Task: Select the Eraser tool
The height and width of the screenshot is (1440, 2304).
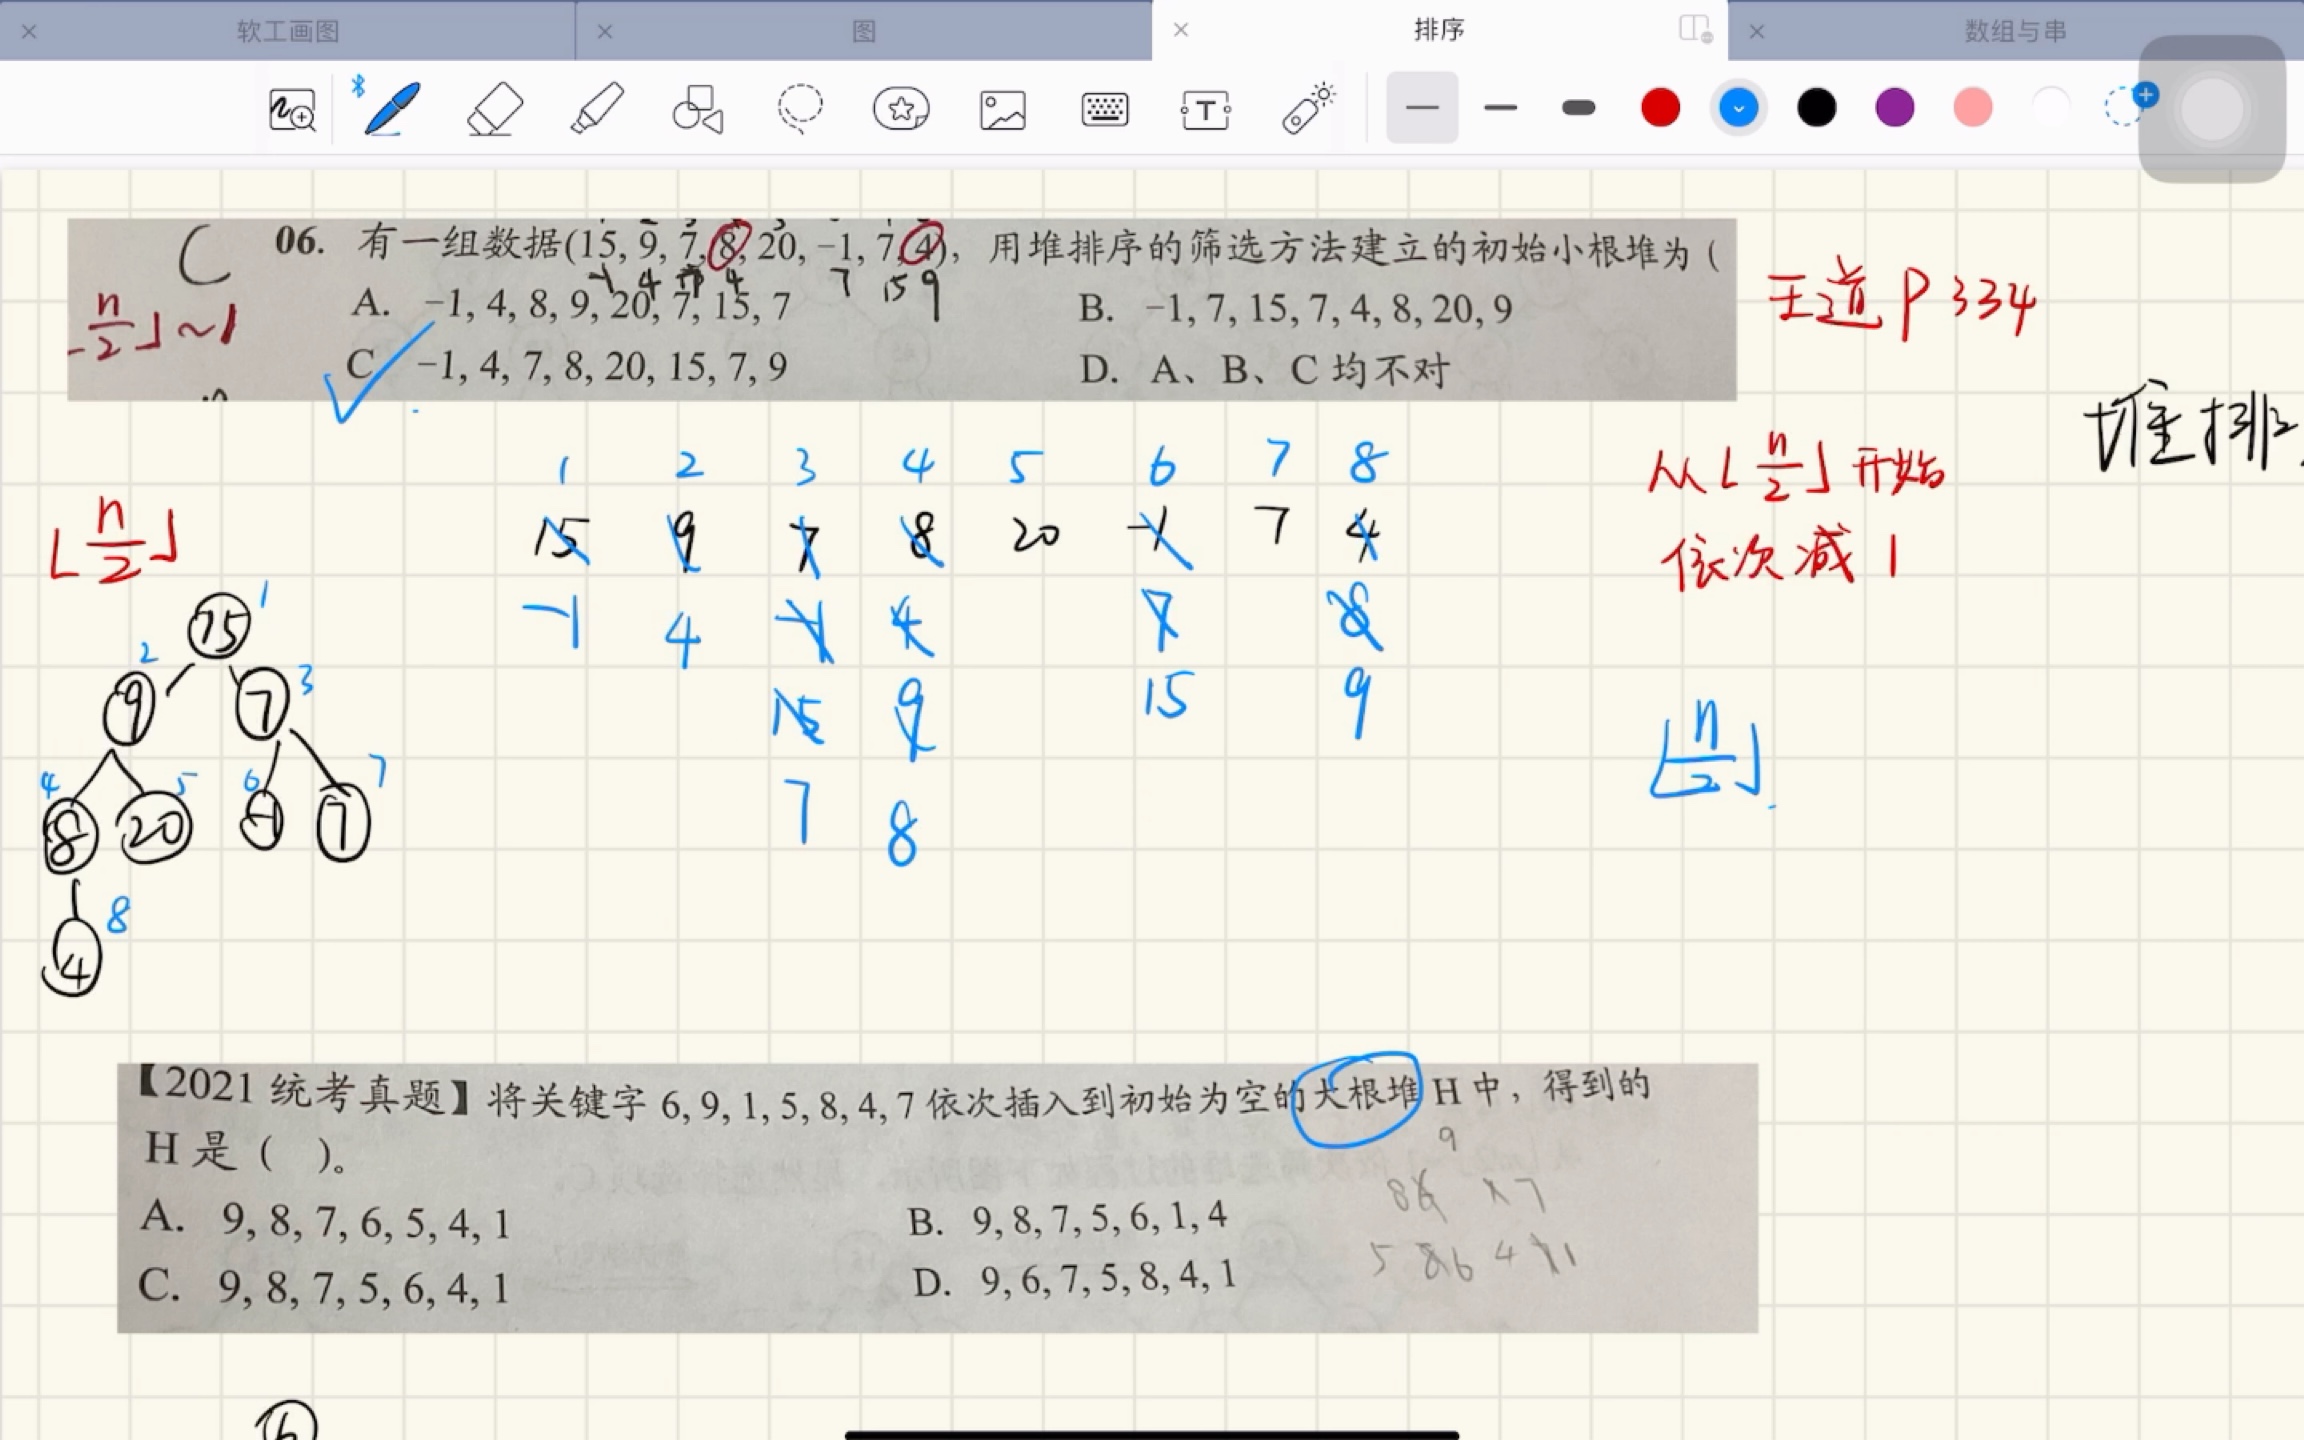Action: [495, 108]
